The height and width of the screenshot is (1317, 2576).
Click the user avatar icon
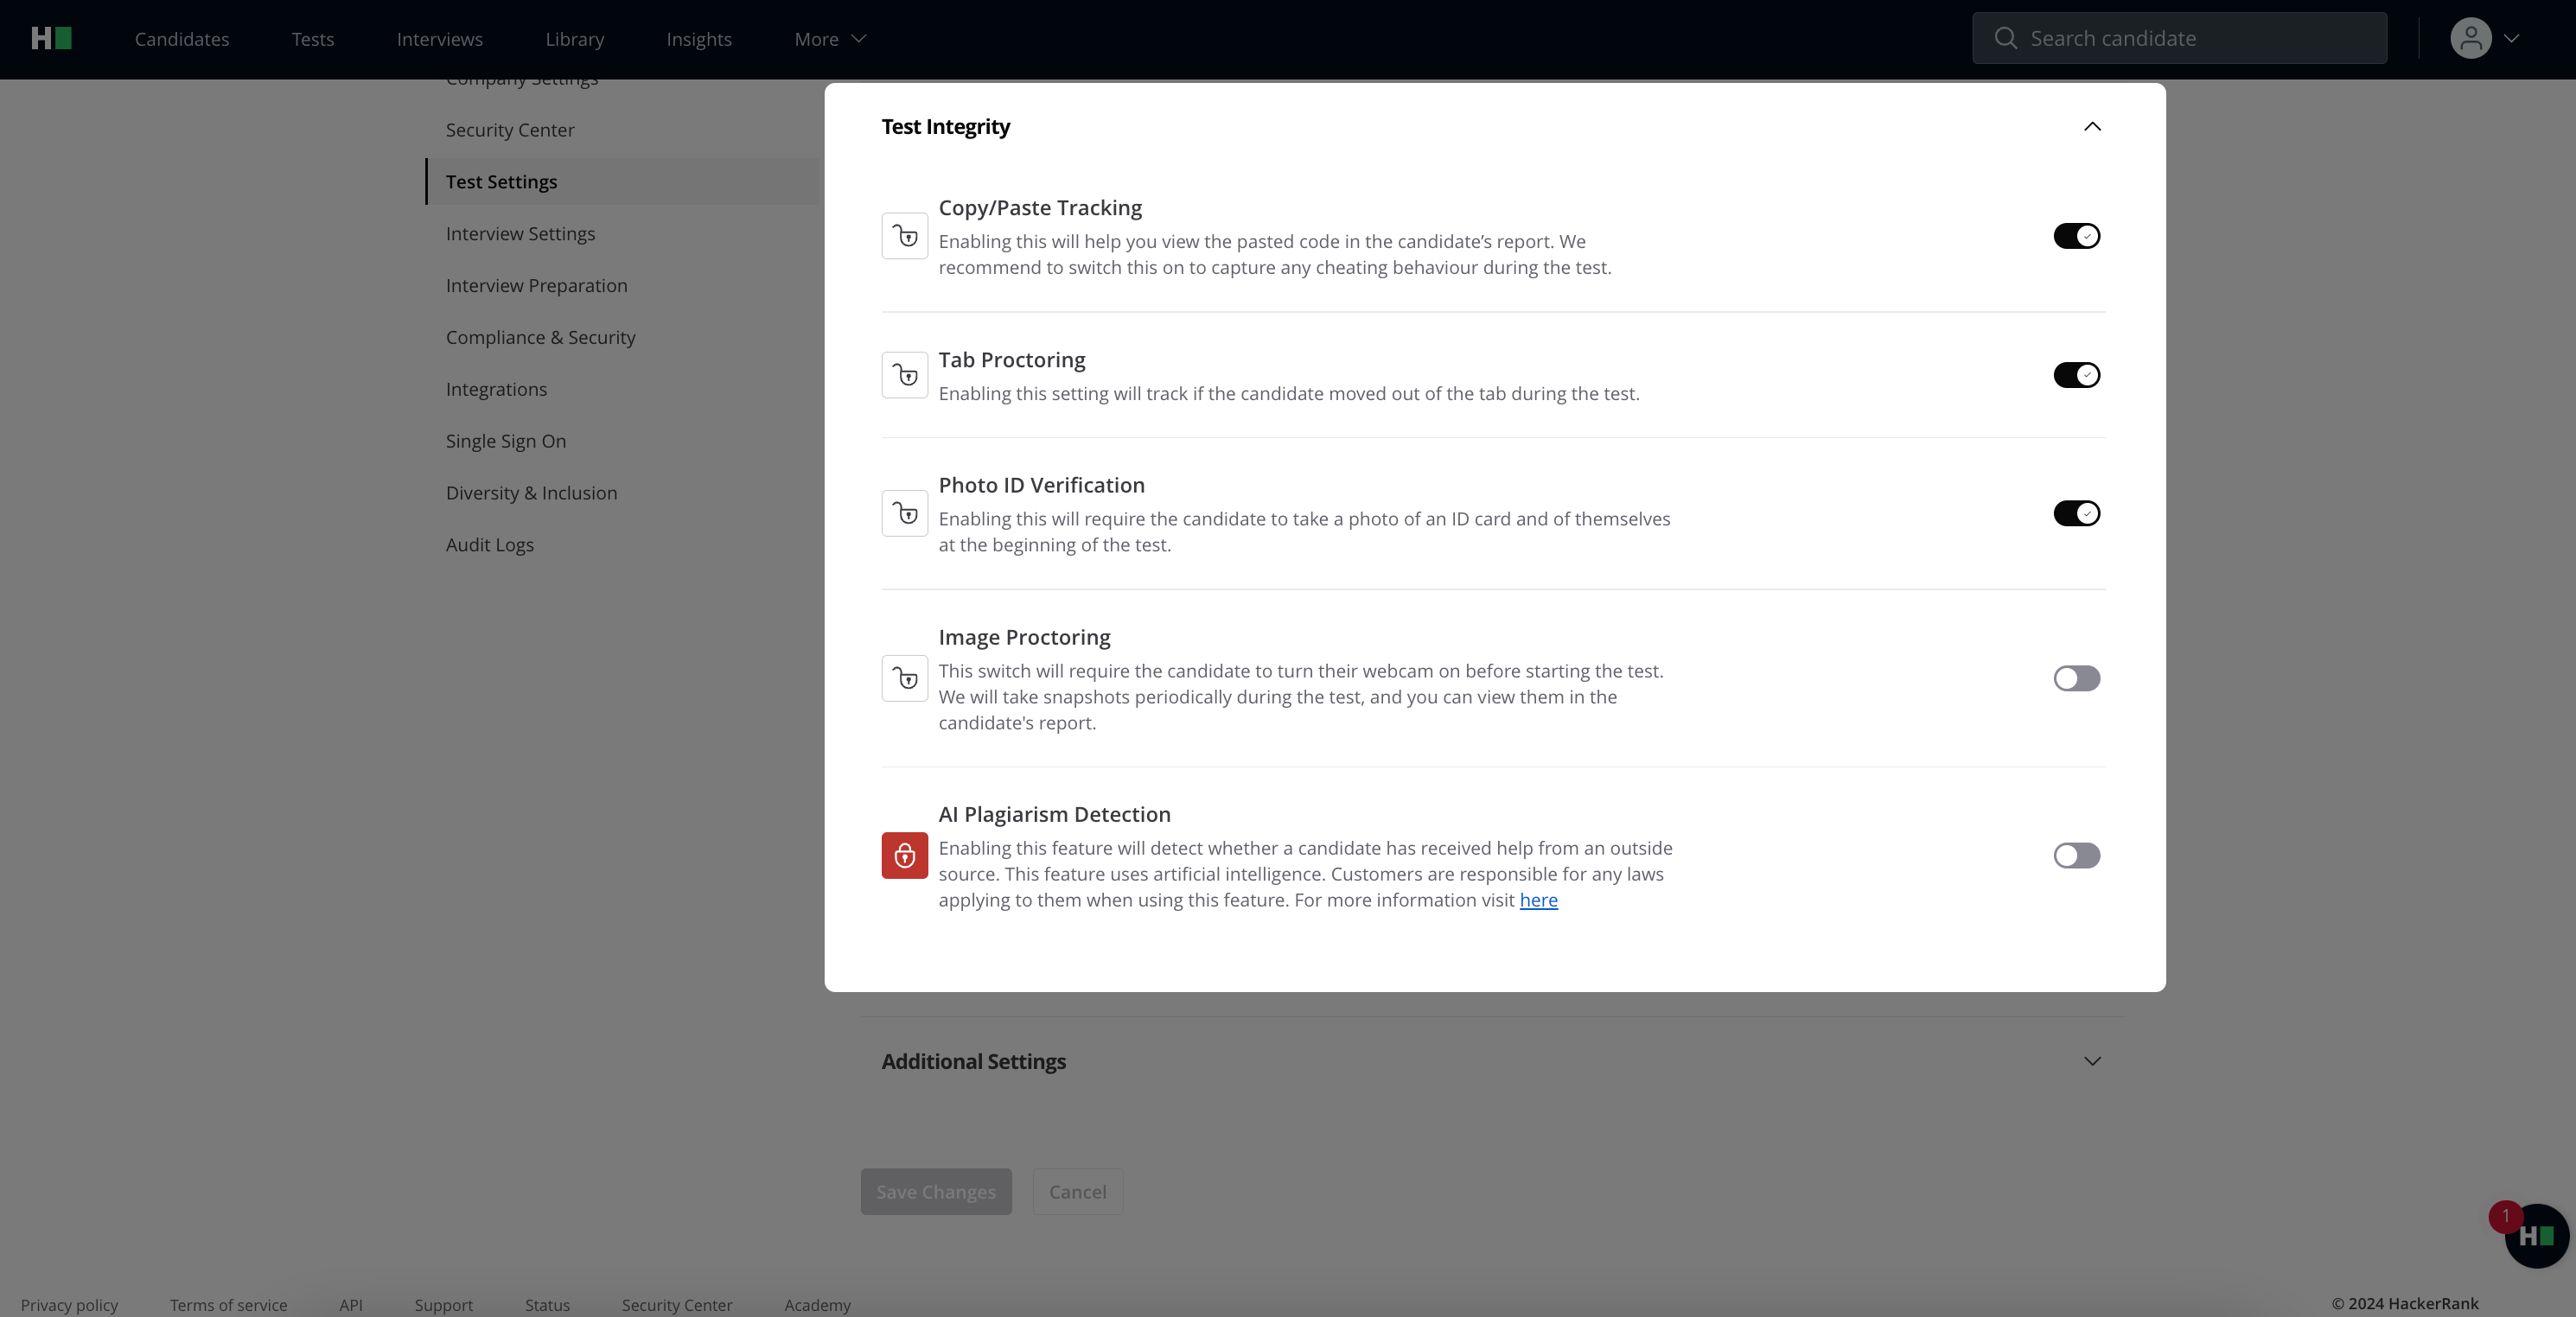2470,39
